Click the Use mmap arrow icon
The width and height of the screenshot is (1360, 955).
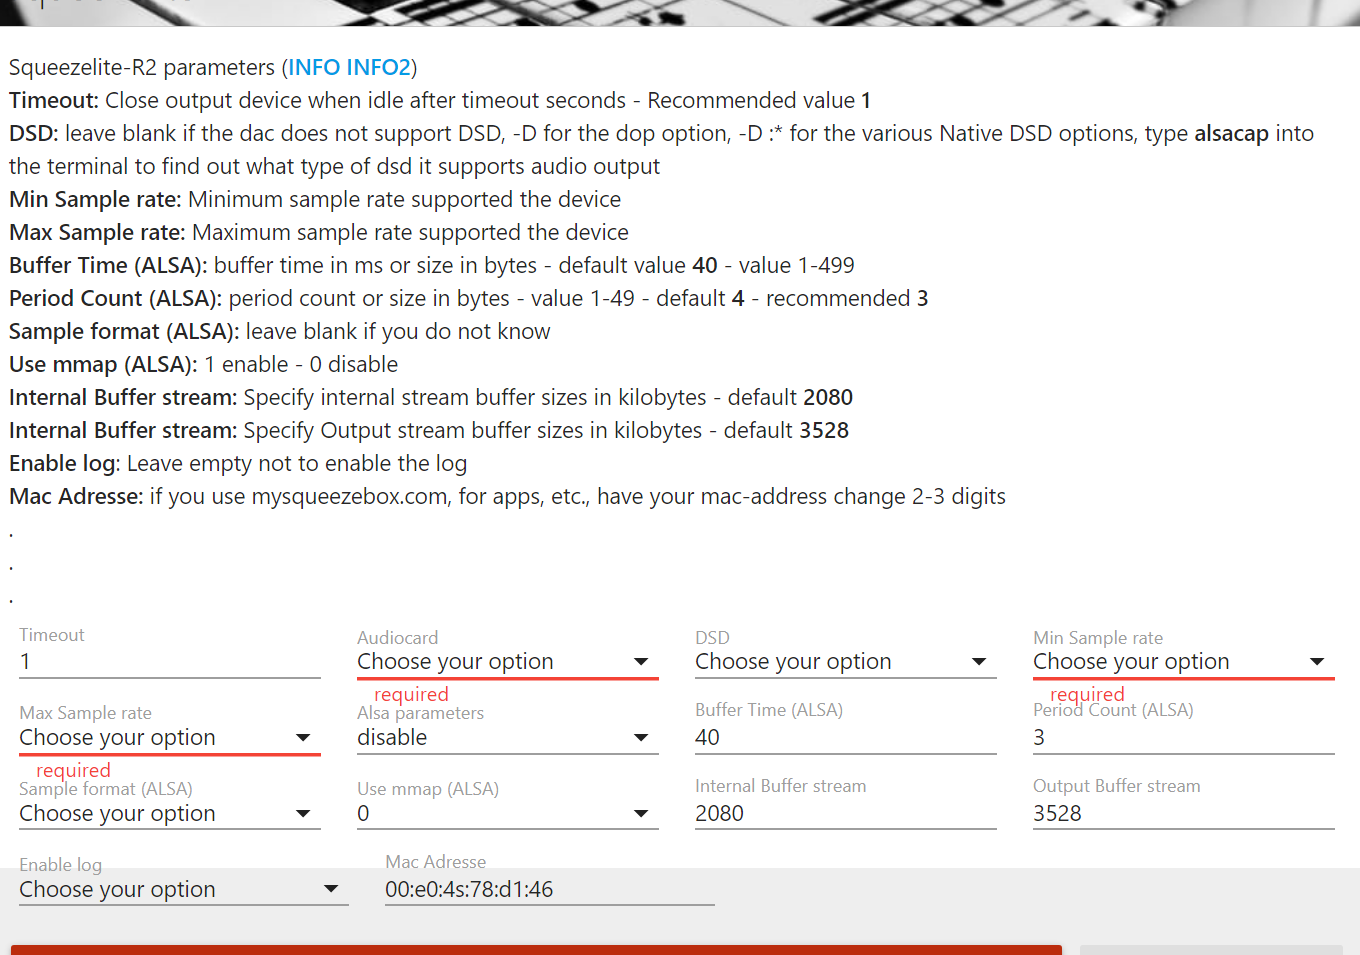coord(641,814)
